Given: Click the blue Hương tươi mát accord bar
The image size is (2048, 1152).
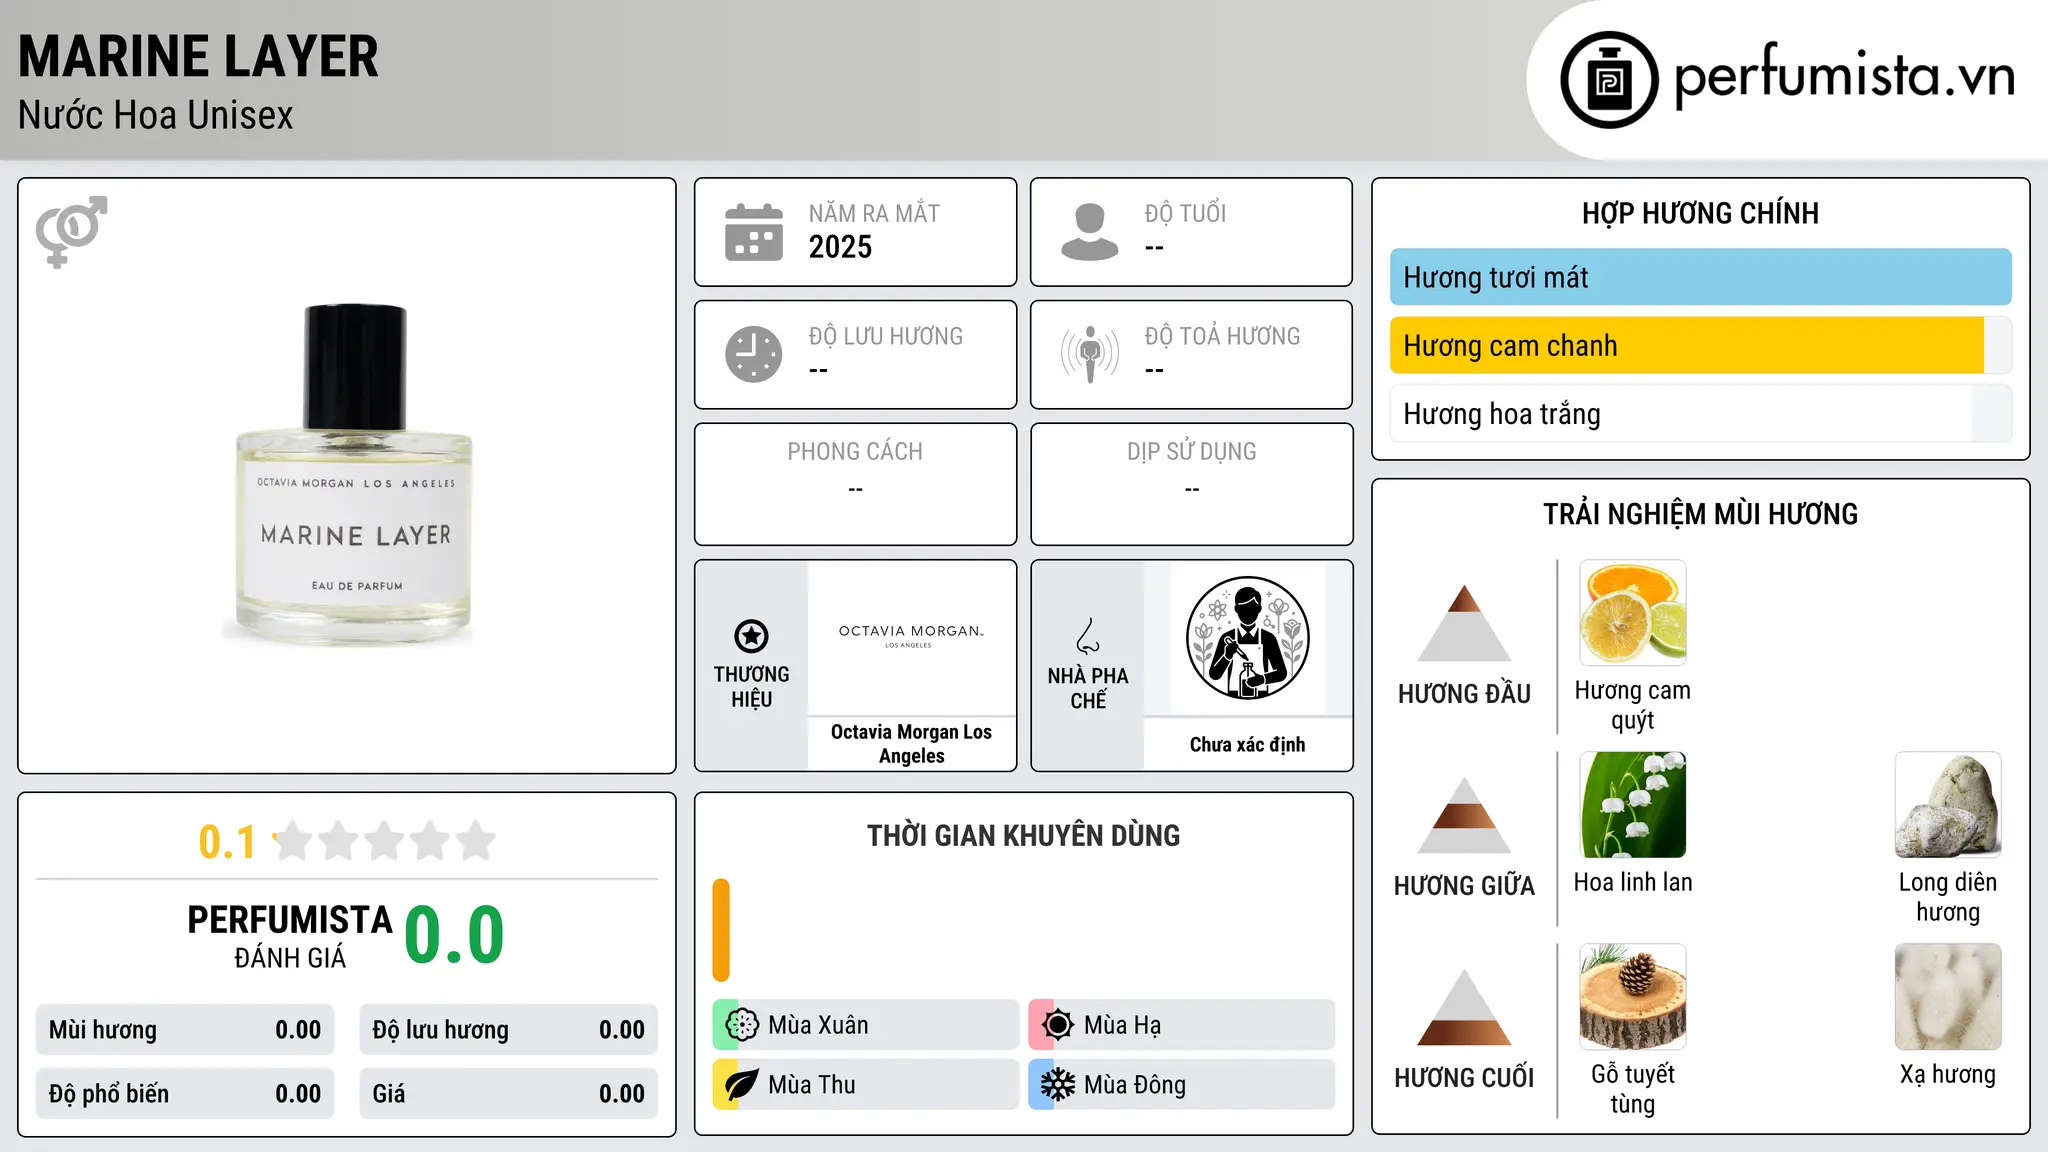Looking at the screenshot, I should click(x=1700, y=277).
